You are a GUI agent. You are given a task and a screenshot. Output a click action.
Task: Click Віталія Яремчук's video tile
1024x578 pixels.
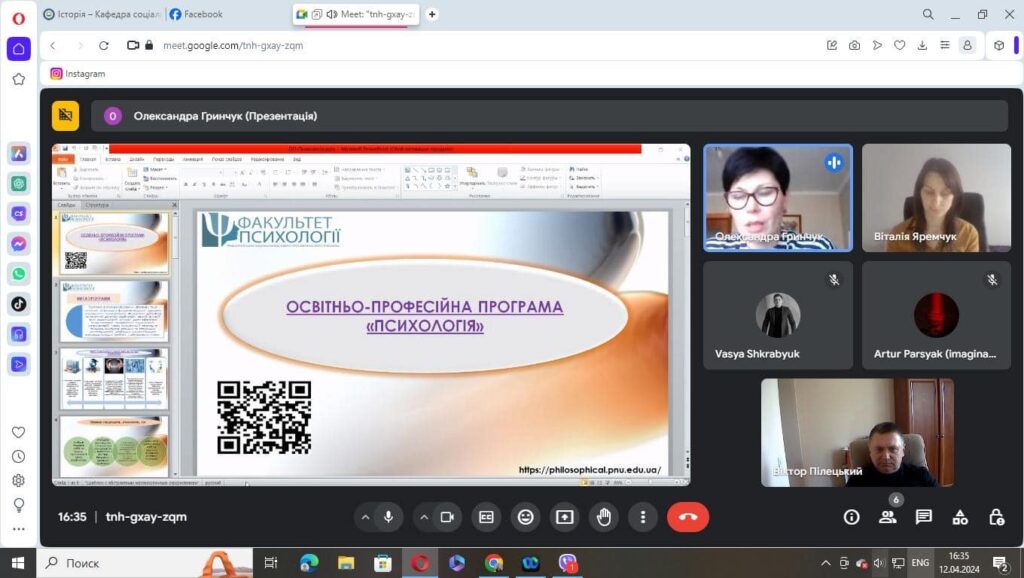(936, 197)
